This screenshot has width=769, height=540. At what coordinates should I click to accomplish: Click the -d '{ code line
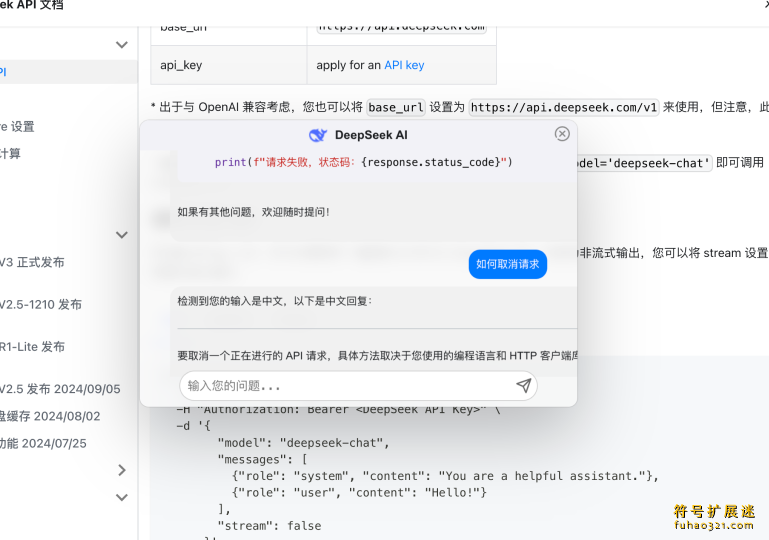(x=193, y=426)
